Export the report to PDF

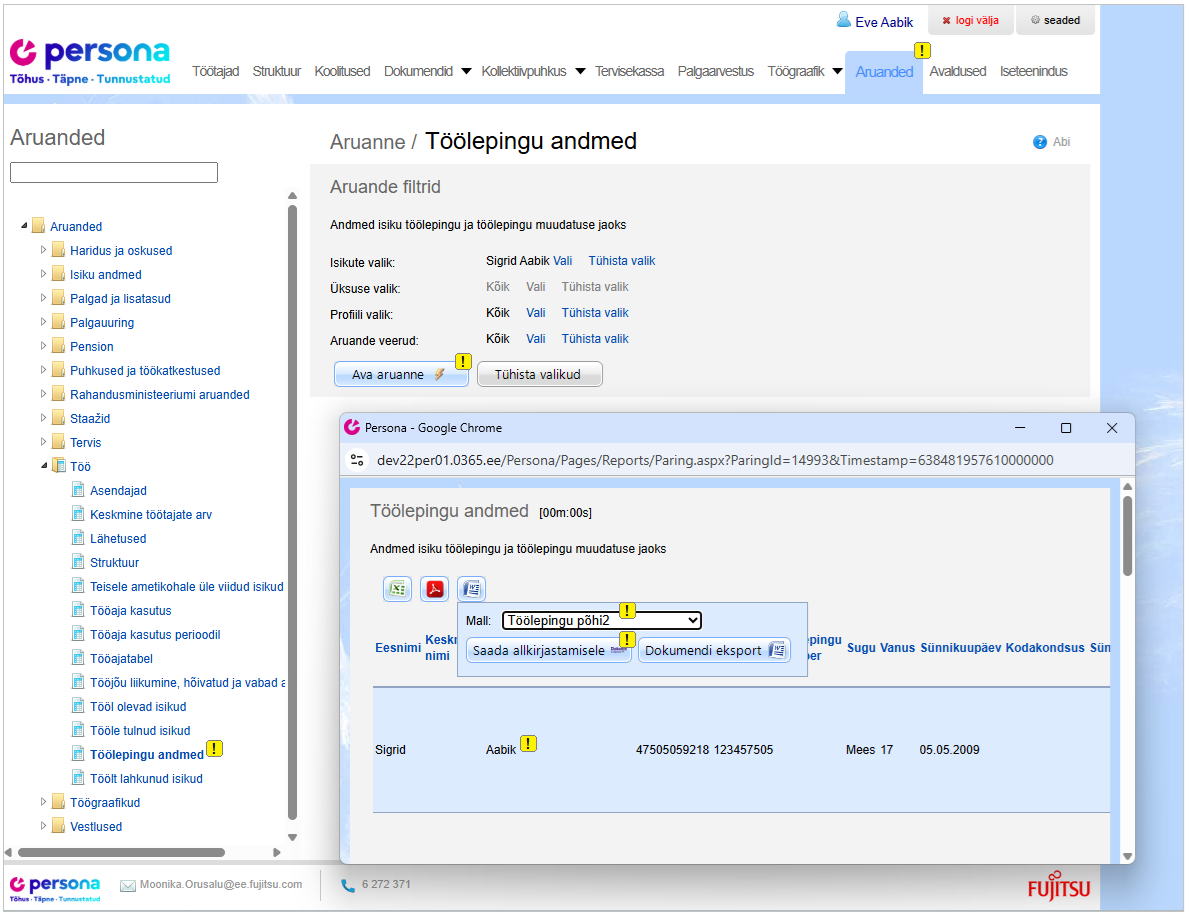(x=435, y=590)
